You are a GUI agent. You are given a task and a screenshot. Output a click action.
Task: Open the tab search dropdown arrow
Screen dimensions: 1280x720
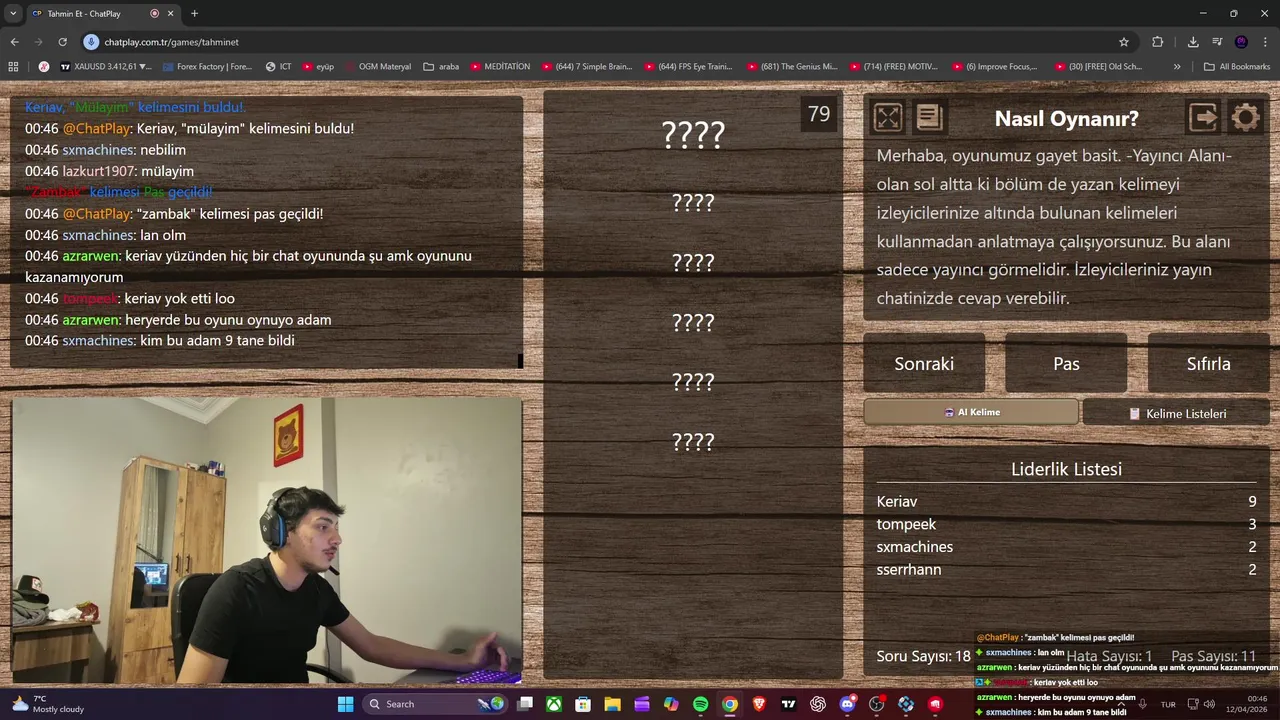pos(13,13)
